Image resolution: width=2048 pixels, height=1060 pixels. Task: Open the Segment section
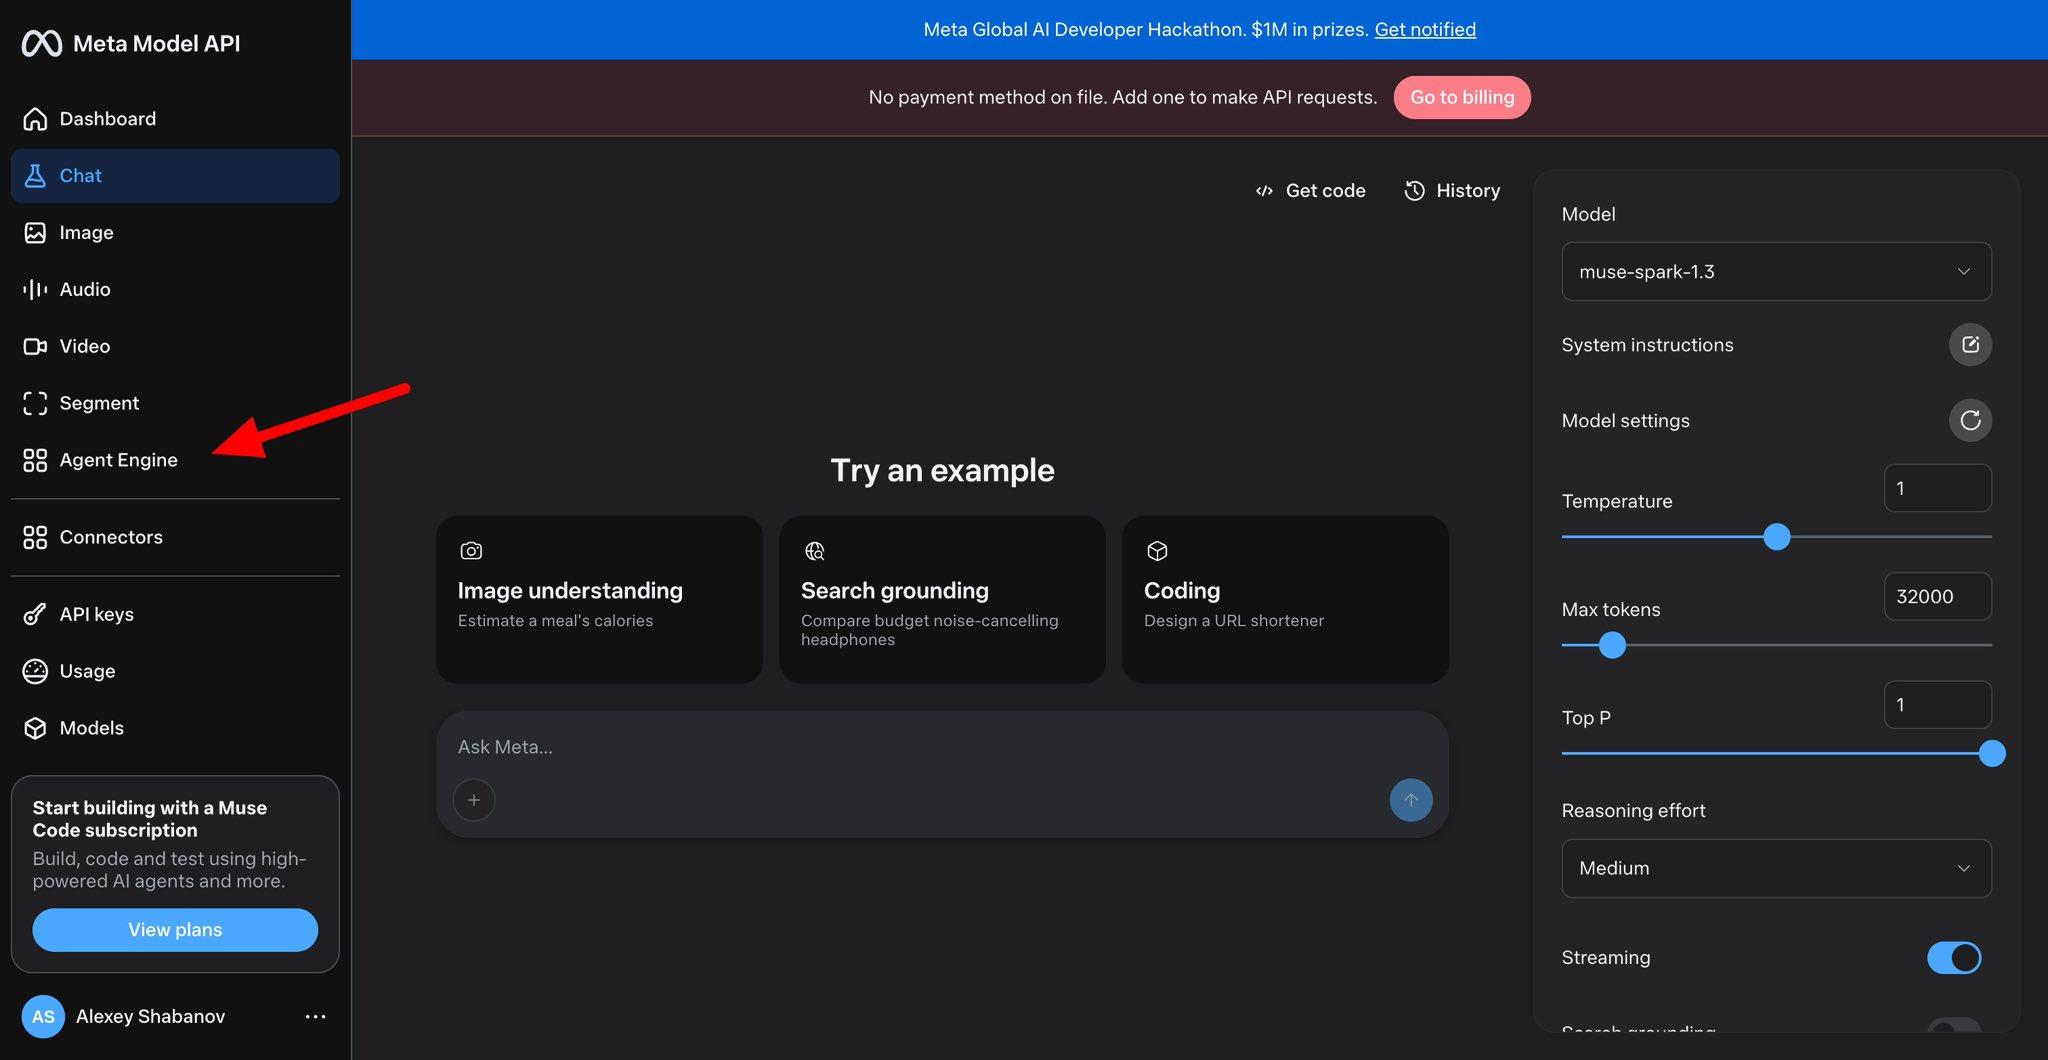pos(175,404)
